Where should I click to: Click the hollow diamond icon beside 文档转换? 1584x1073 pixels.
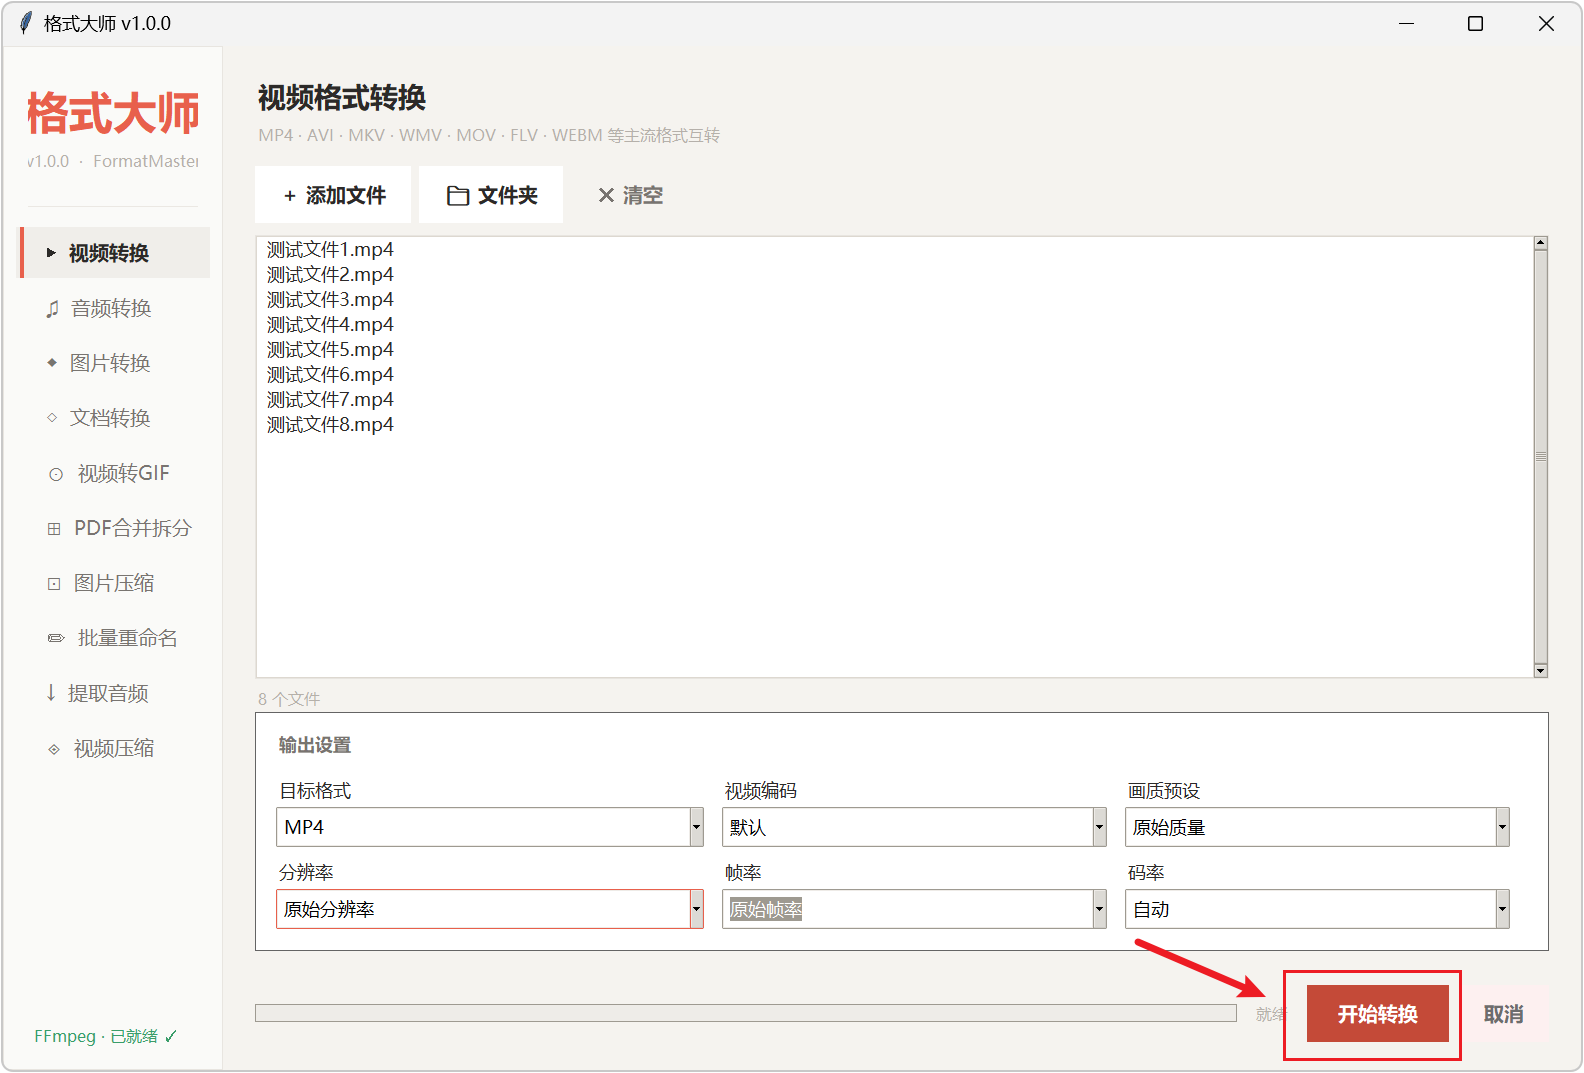[52, 418]
